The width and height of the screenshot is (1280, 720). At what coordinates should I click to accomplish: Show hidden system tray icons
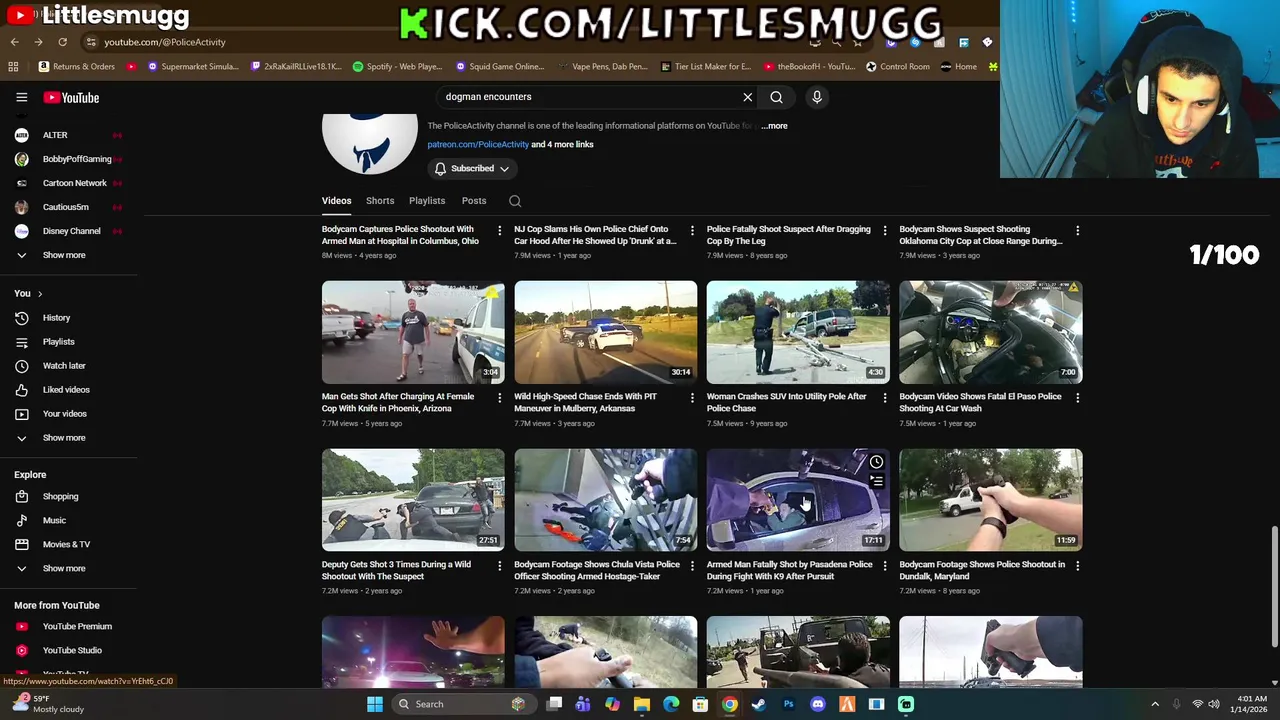pyautogui.click(x=1154, y=704)
